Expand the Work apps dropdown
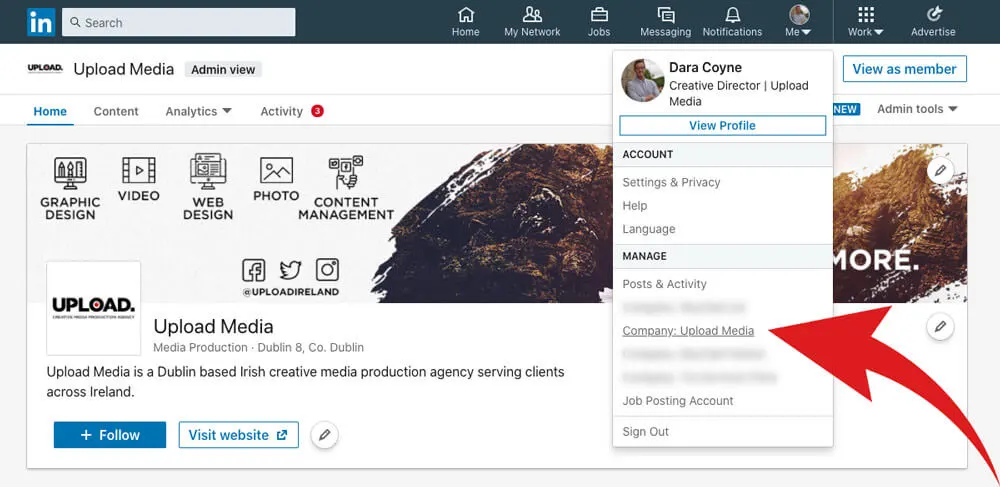The image size is (1000, 487). click(865, 22)
